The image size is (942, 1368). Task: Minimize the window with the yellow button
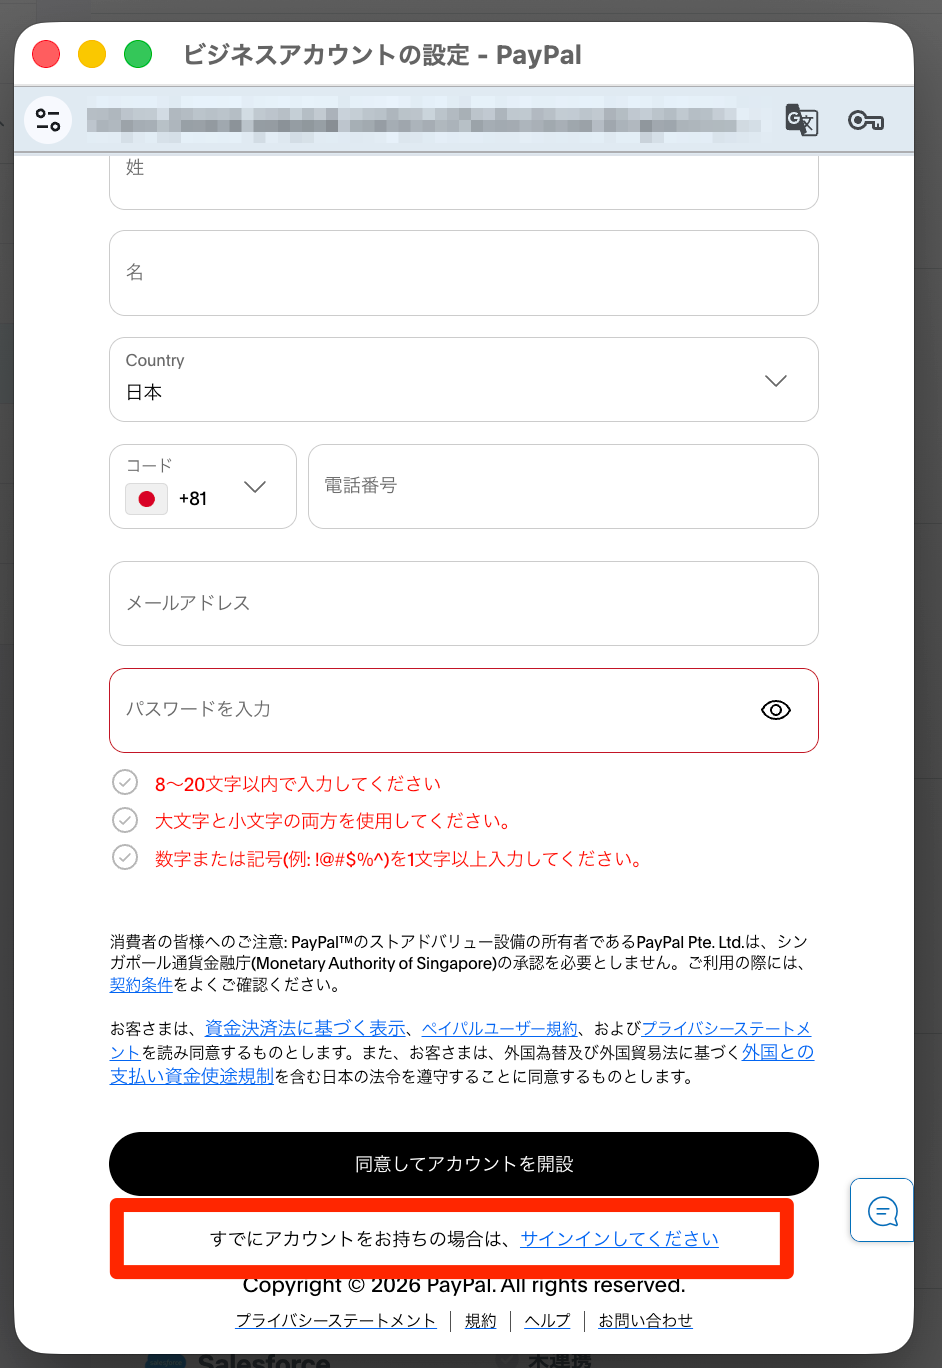click(x=92, y=54)
